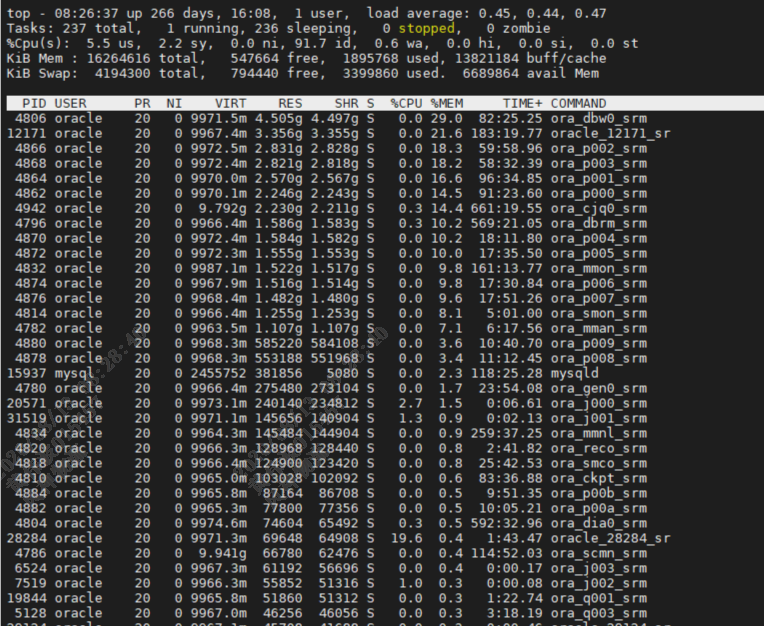
Task: Select the ora_dbw0_srm process command
Action: pos(599,118)
